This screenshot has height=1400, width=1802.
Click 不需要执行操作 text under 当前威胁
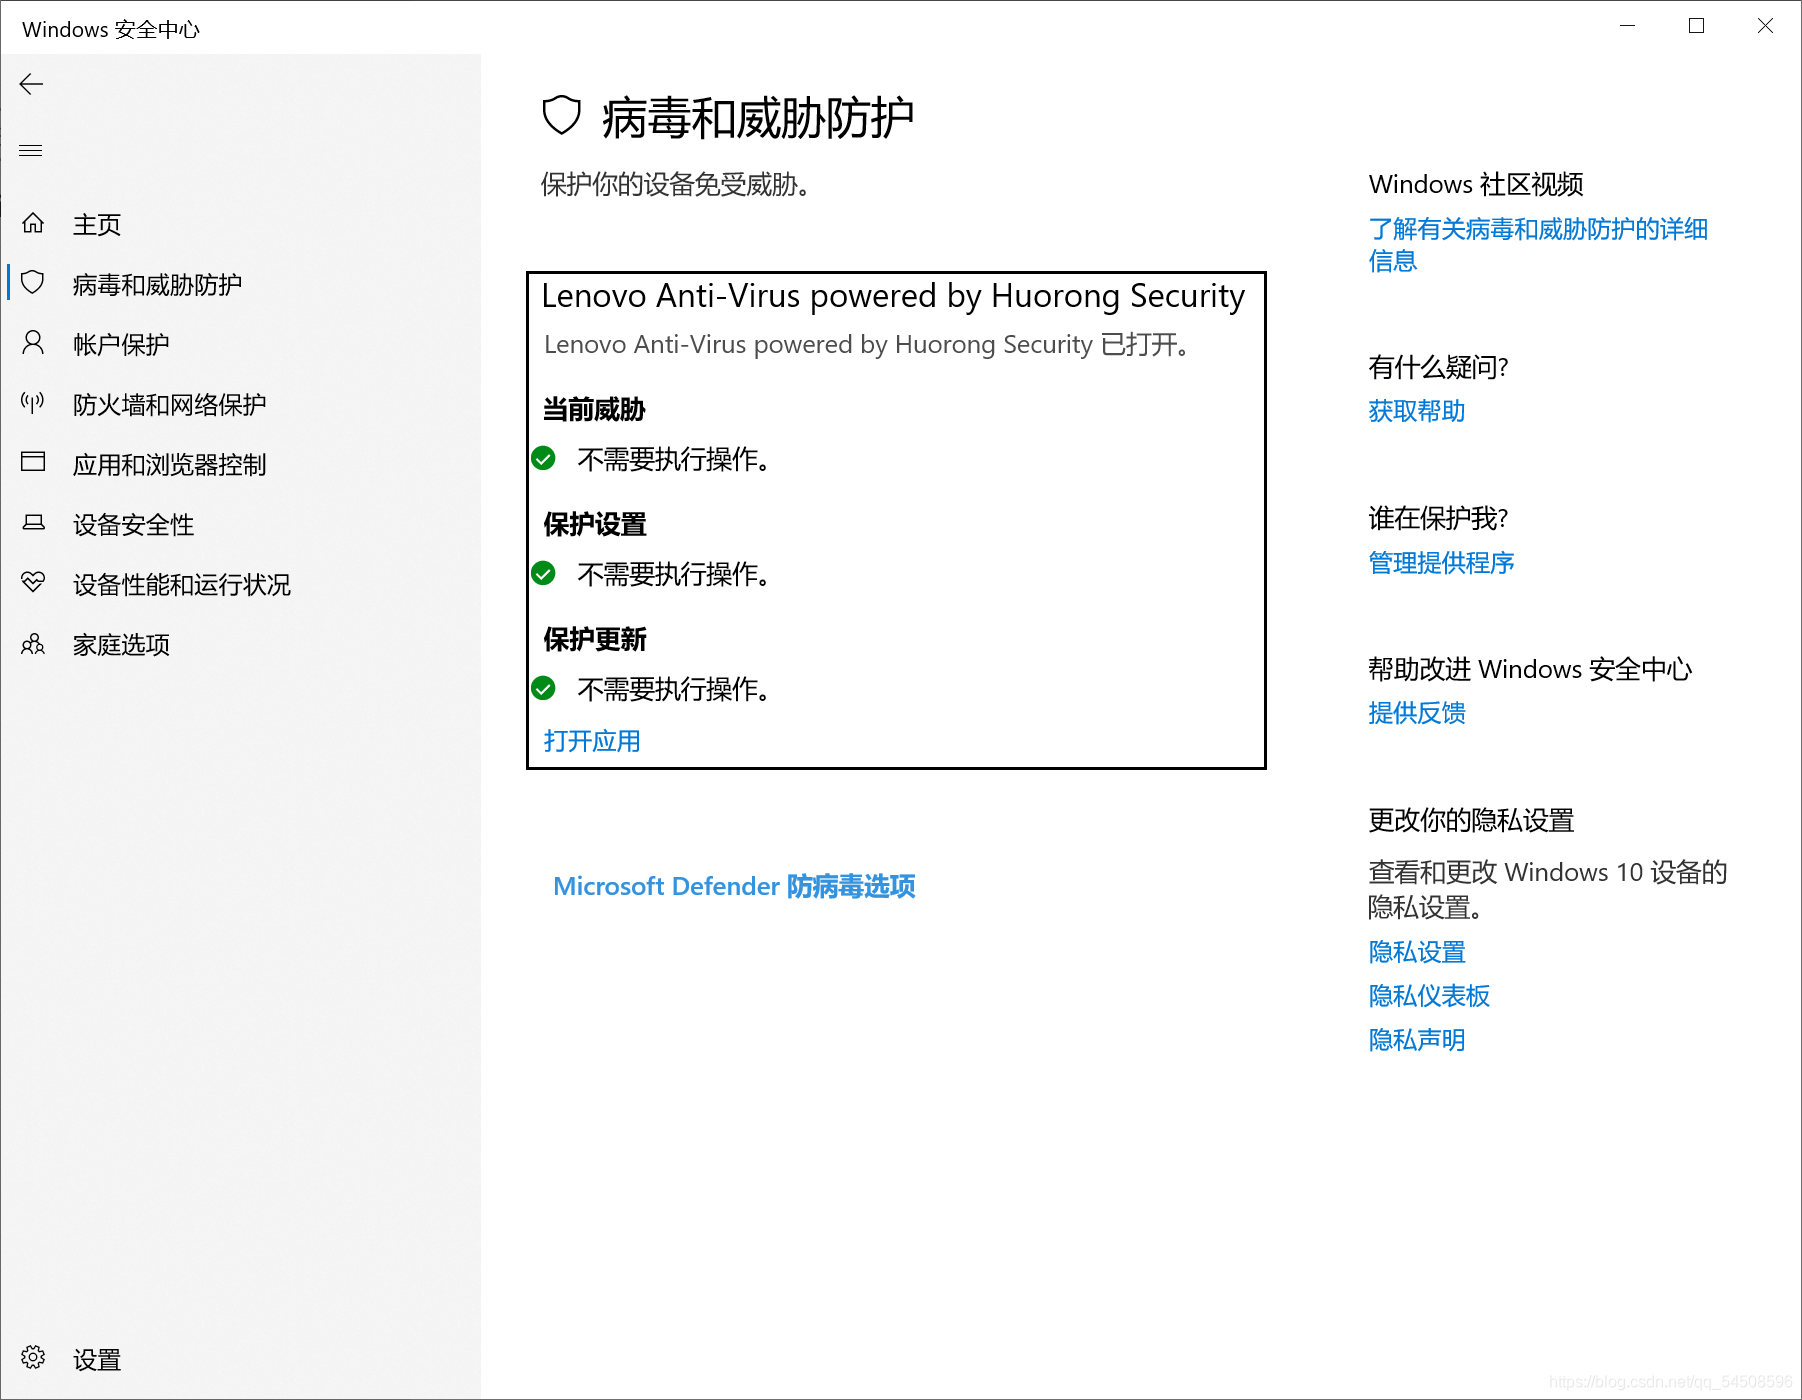pos(673,460)
